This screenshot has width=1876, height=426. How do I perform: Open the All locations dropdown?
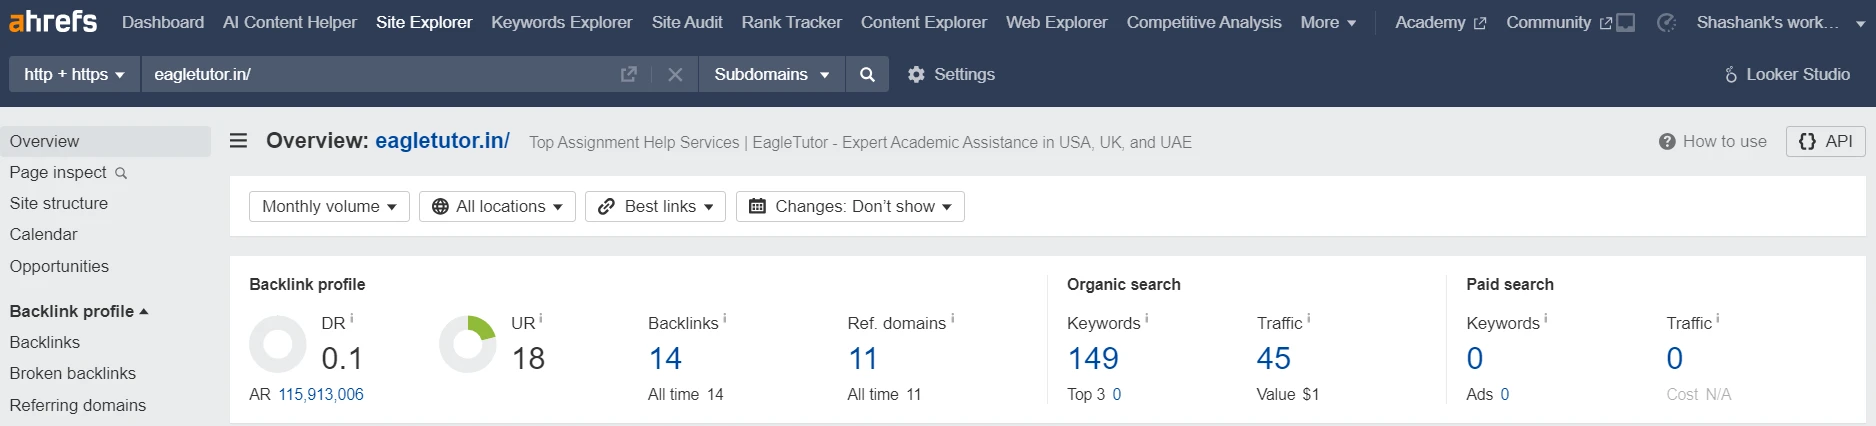(x=497, y=206)
